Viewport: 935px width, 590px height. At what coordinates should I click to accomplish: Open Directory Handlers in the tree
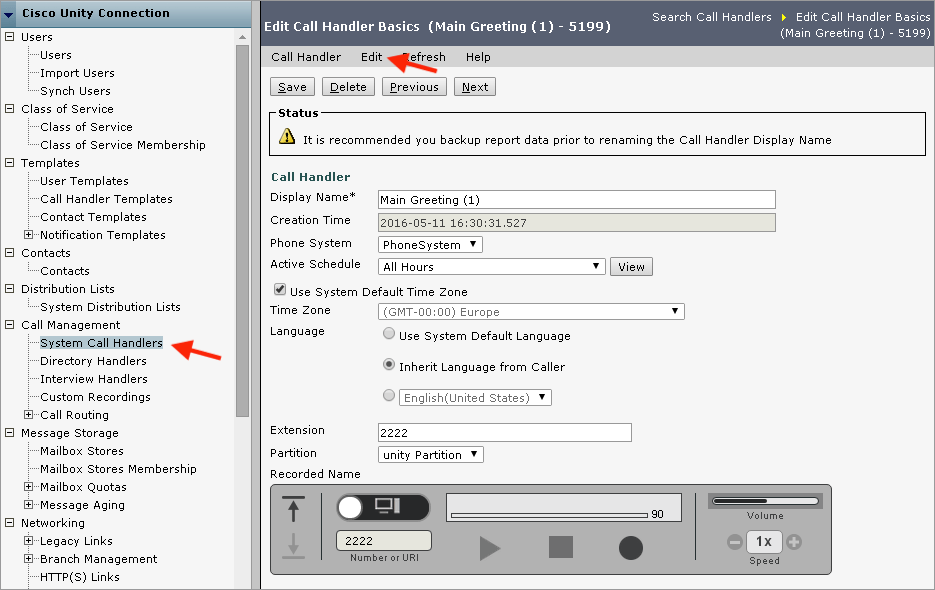click(93, 361)
